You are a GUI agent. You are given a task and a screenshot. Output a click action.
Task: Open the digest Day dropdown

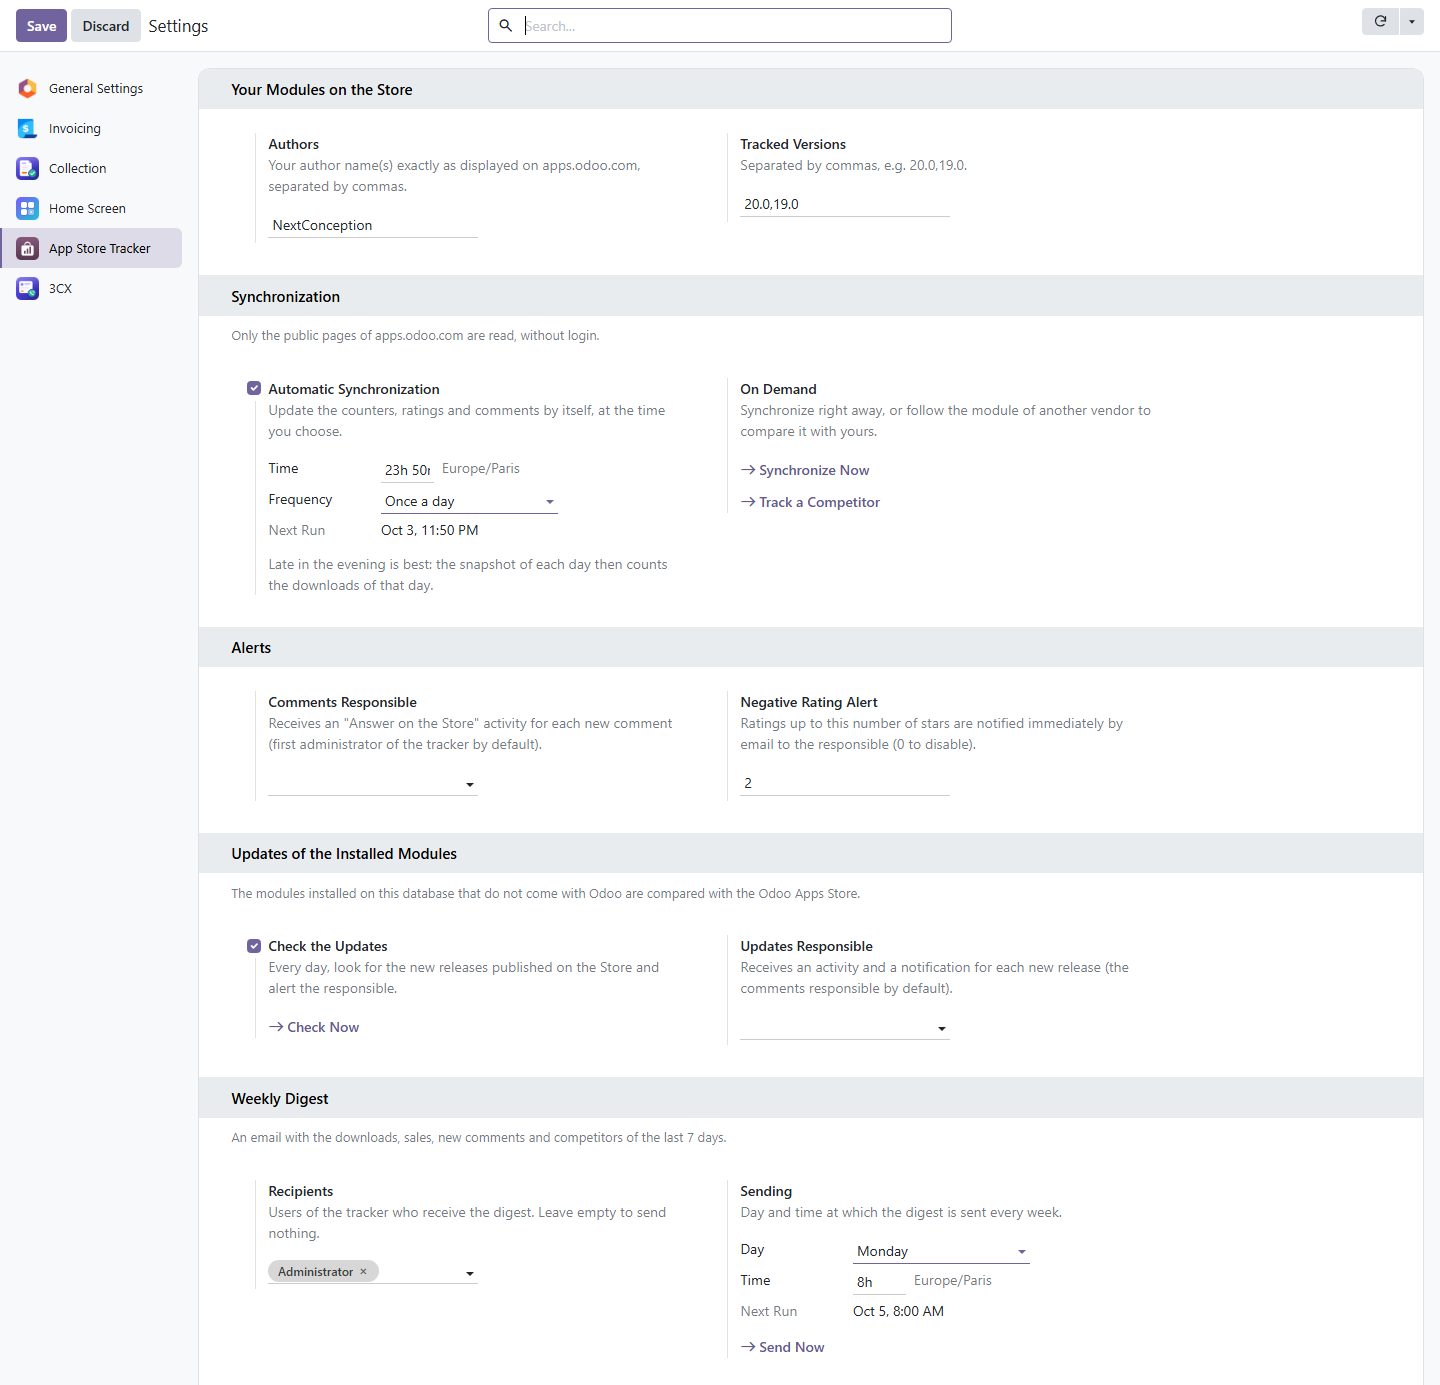point(941,1251)
